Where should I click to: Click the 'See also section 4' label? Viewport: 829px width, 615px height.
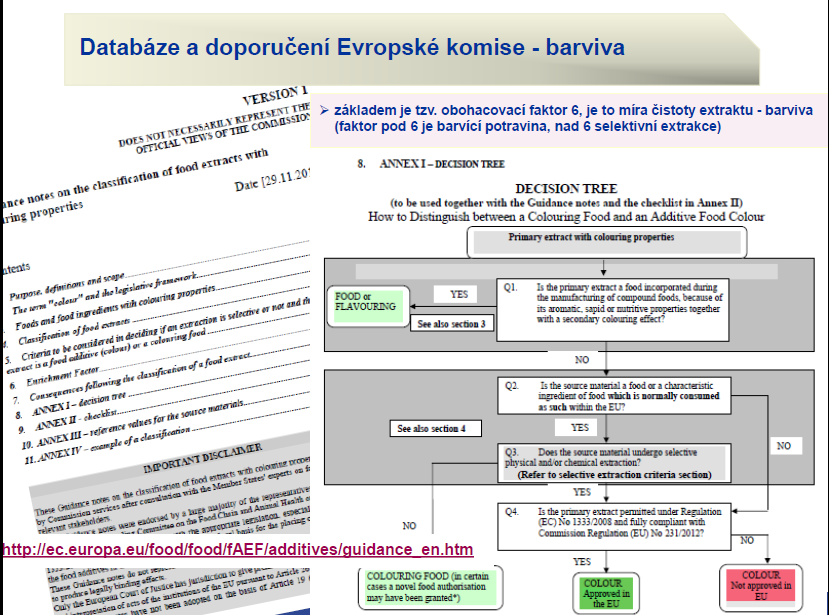point(436,428)
